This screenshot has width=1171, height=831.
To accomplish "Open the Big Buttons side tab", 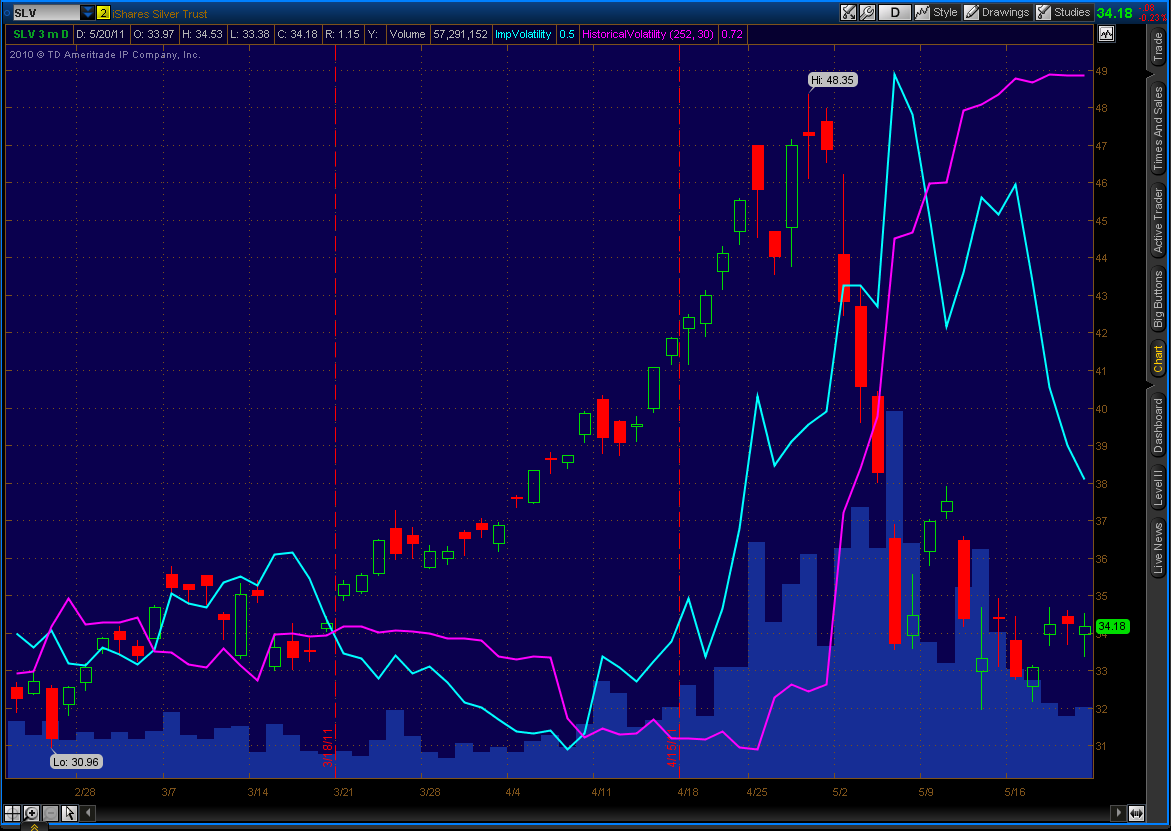I will pos(1158,299).
